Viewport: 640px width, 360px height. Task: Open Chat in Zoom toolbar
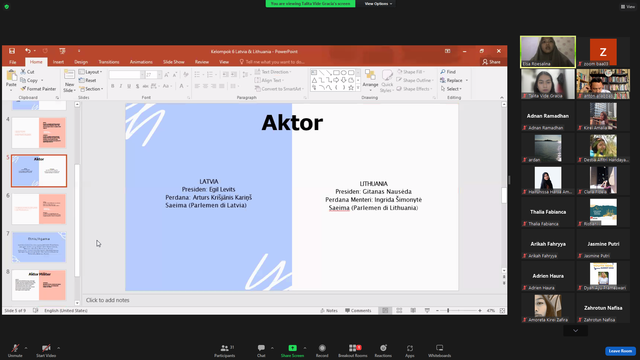click(x=261, y=350)
